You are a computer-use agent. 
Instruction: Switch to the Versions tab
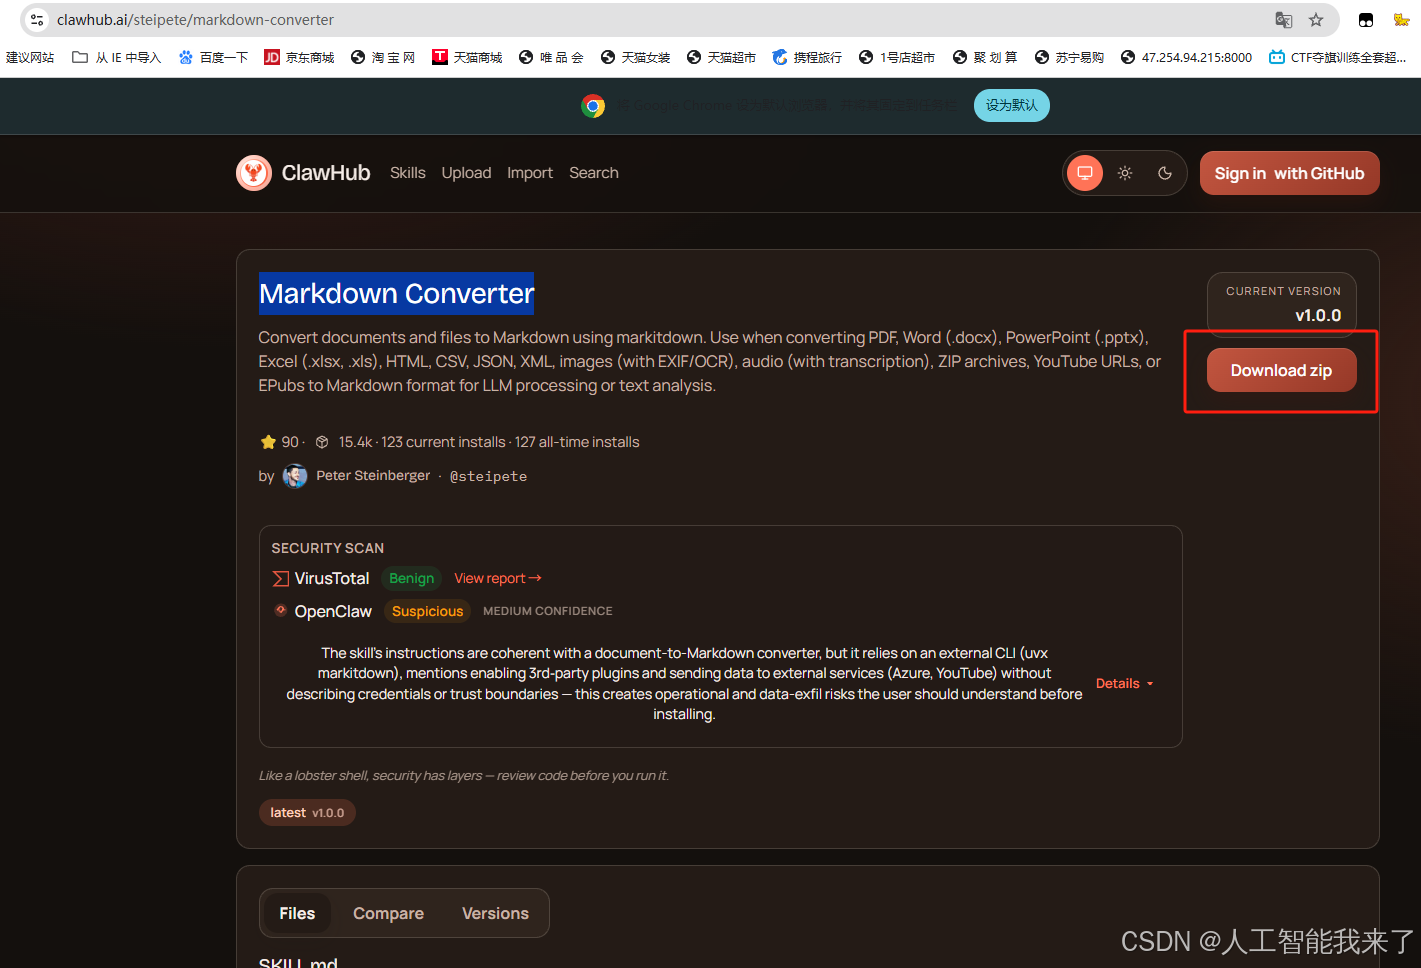(496, 914)
